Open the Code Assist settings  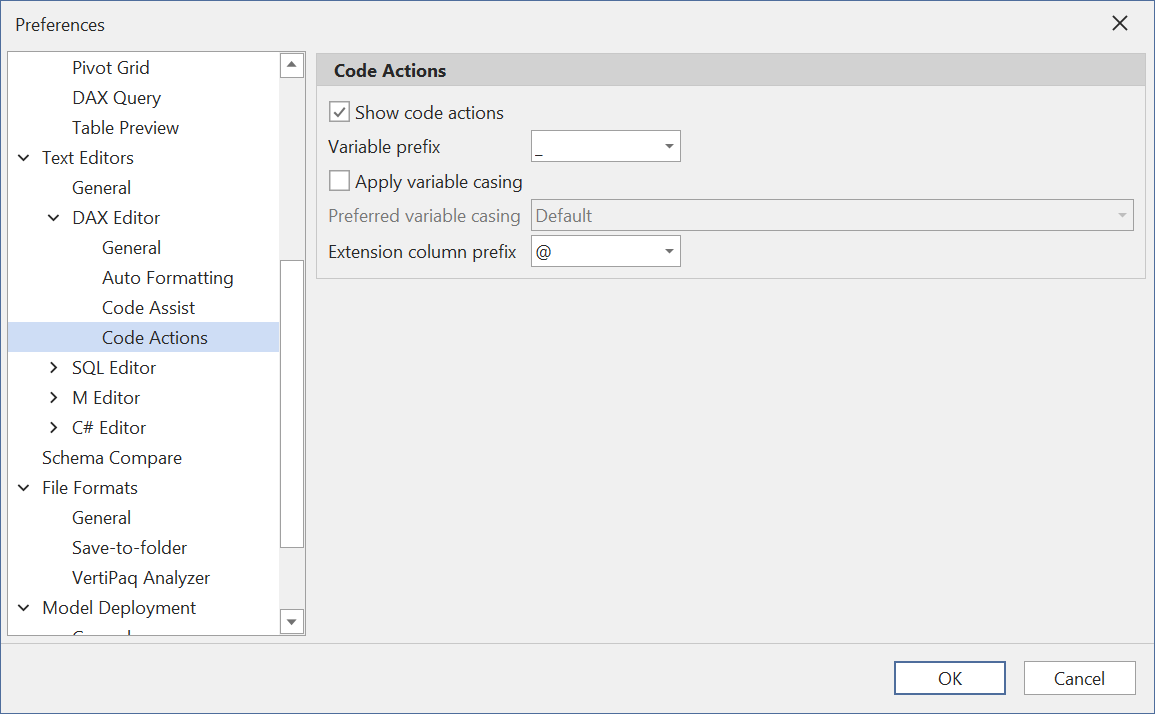(148, 307)
